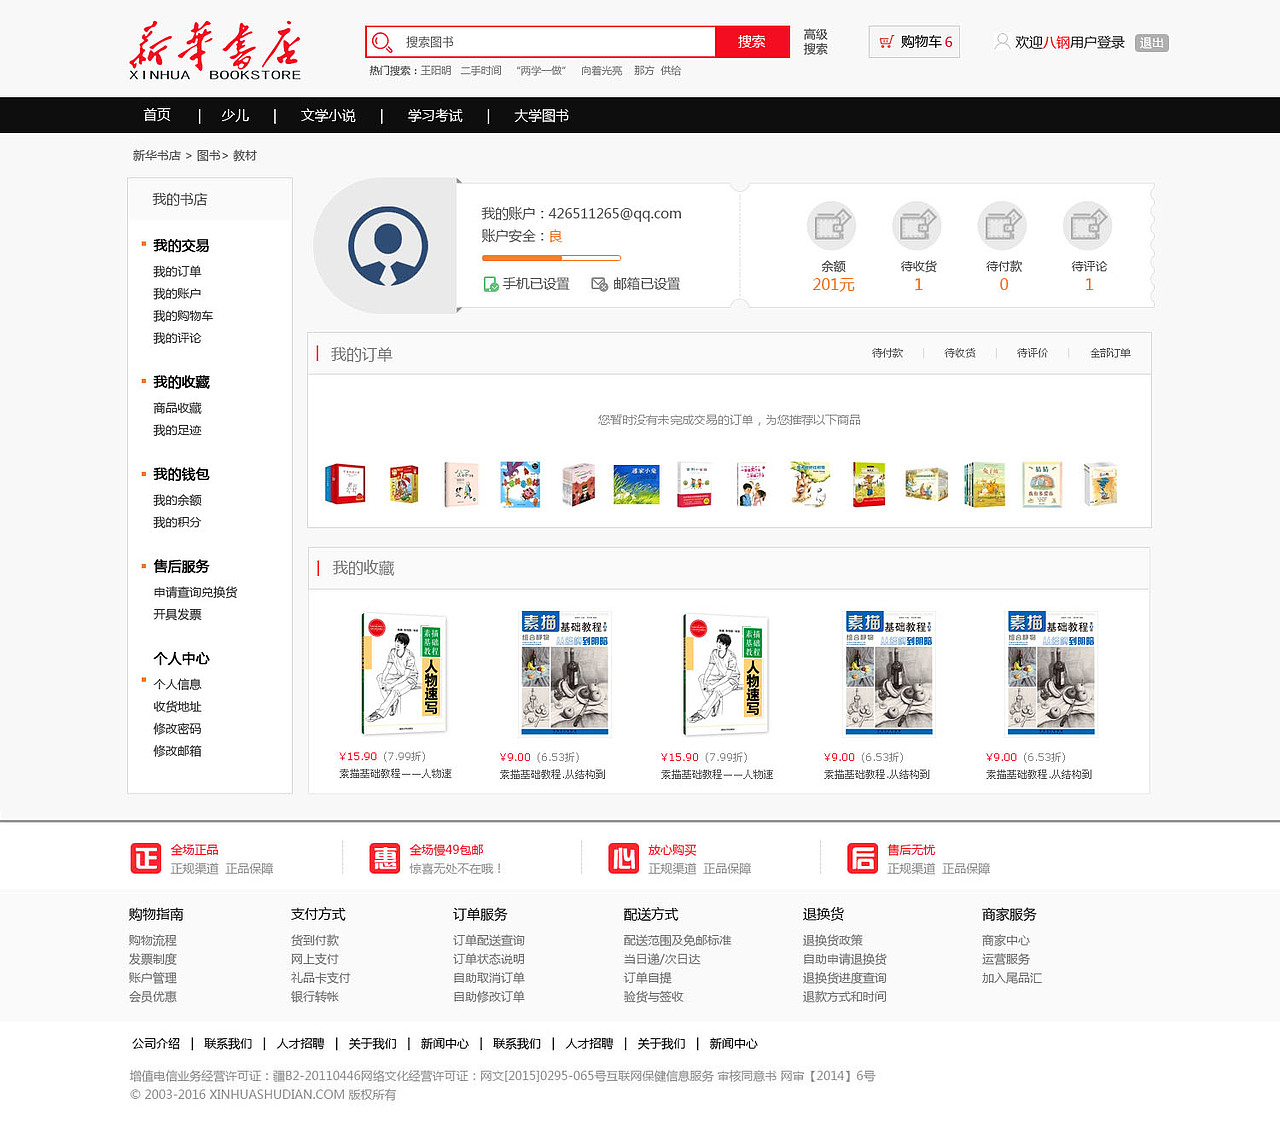
Task: Click the profile avatar picture
Action: [x=388, y=246]
